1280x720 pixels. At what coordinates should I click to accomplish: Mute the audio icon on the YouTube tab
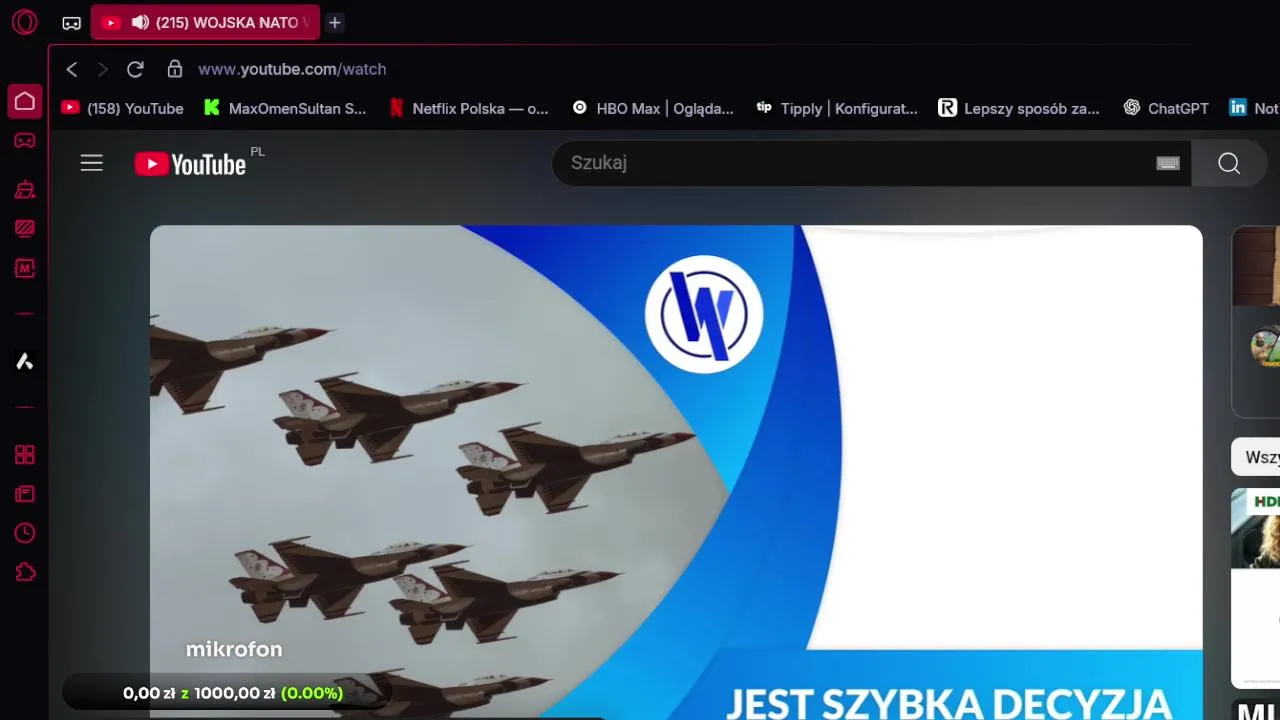tap(140, 22)
